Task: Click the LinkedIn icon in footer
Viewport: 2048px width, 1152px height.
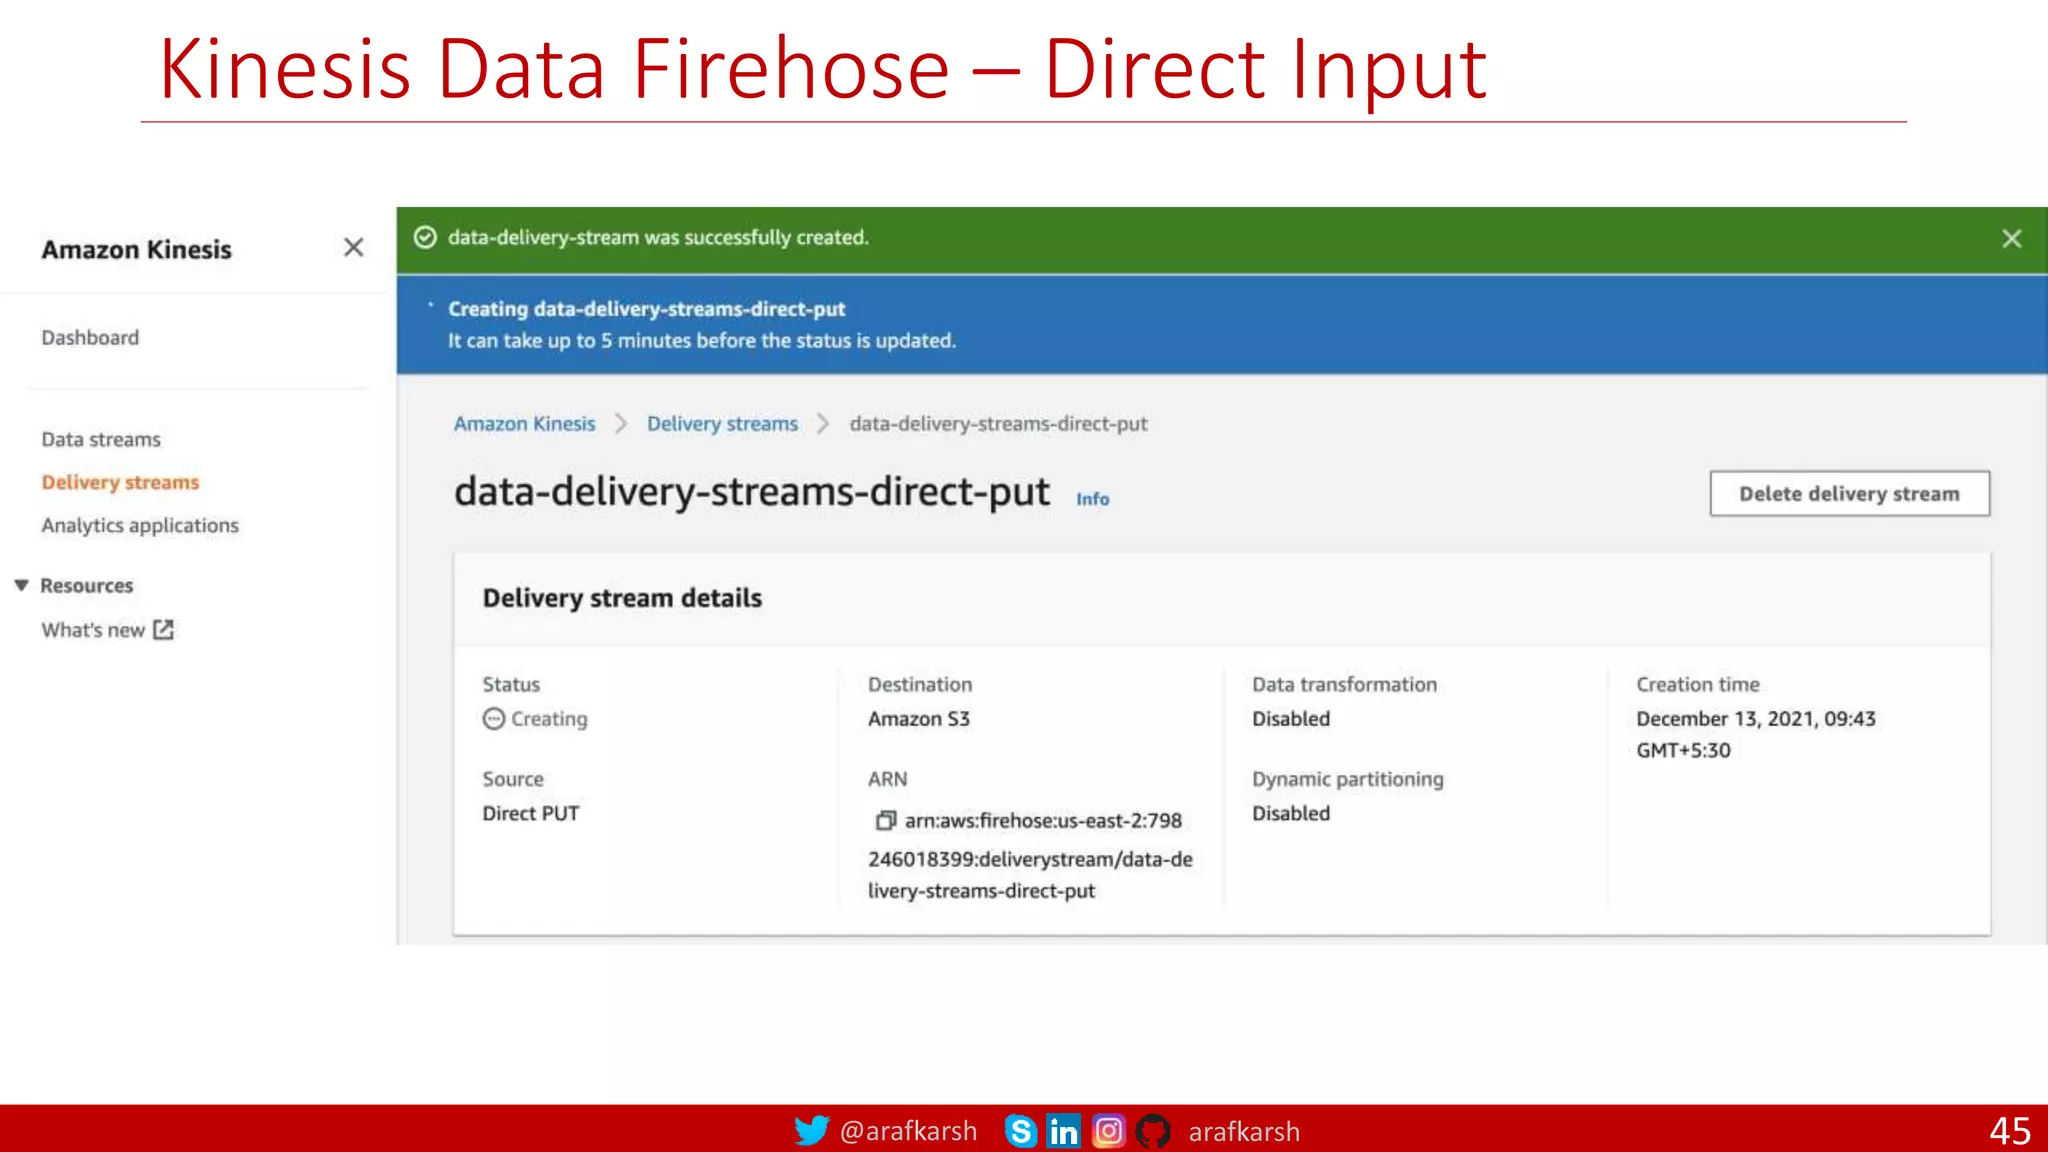Action: point(1063,1131)
